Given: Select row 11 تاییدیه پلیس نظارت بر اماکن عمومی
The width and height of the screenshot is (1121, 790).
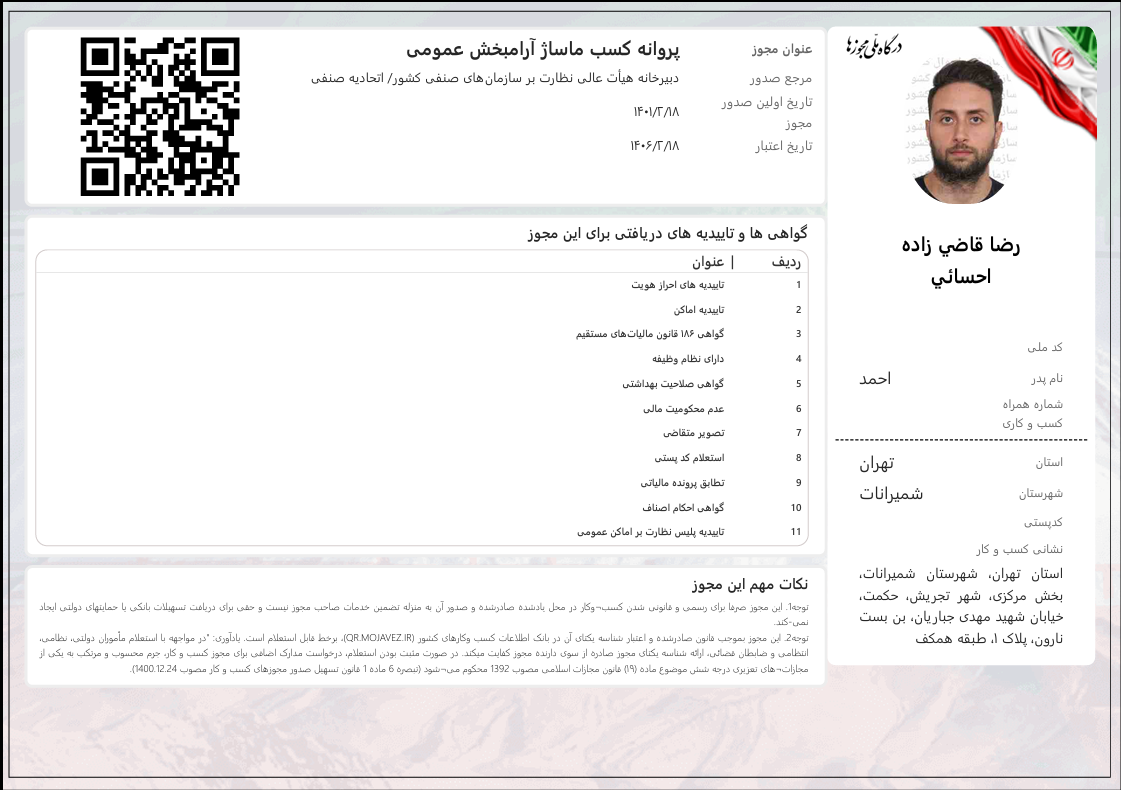Looking at the screenshot, I should coord(422,532).
